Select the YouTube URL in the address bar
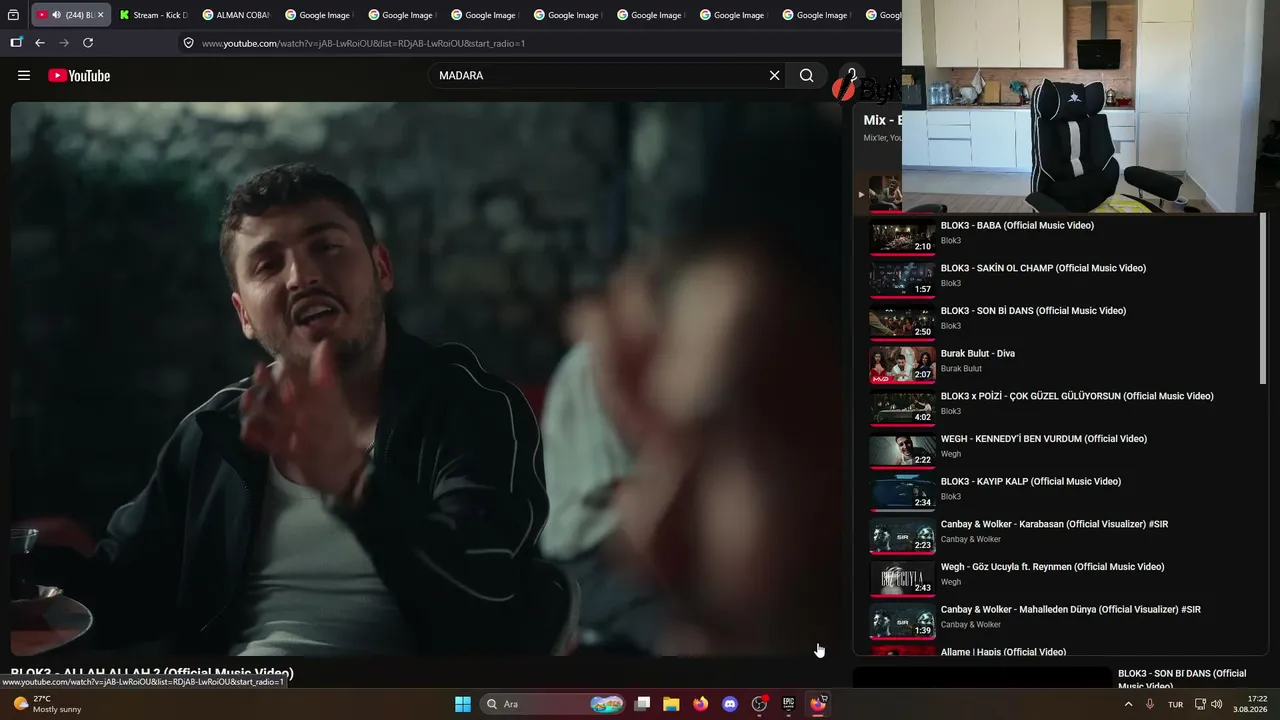The image size is (1280, 720). point(363,43)
